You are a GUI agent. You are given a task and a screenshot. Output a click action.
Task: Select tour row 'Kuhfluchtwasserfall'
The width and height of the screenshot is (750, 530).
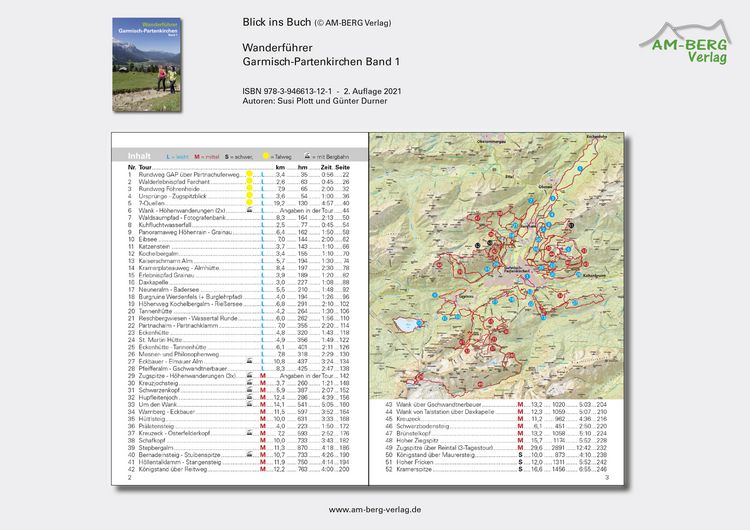[239, 225]
